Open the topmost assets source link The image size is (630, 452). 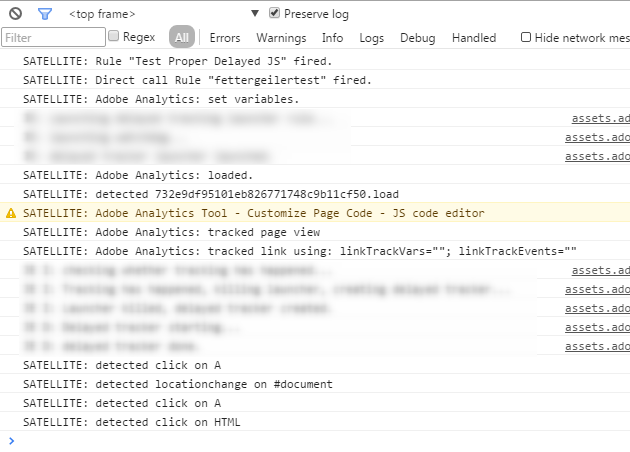(600, 118)
